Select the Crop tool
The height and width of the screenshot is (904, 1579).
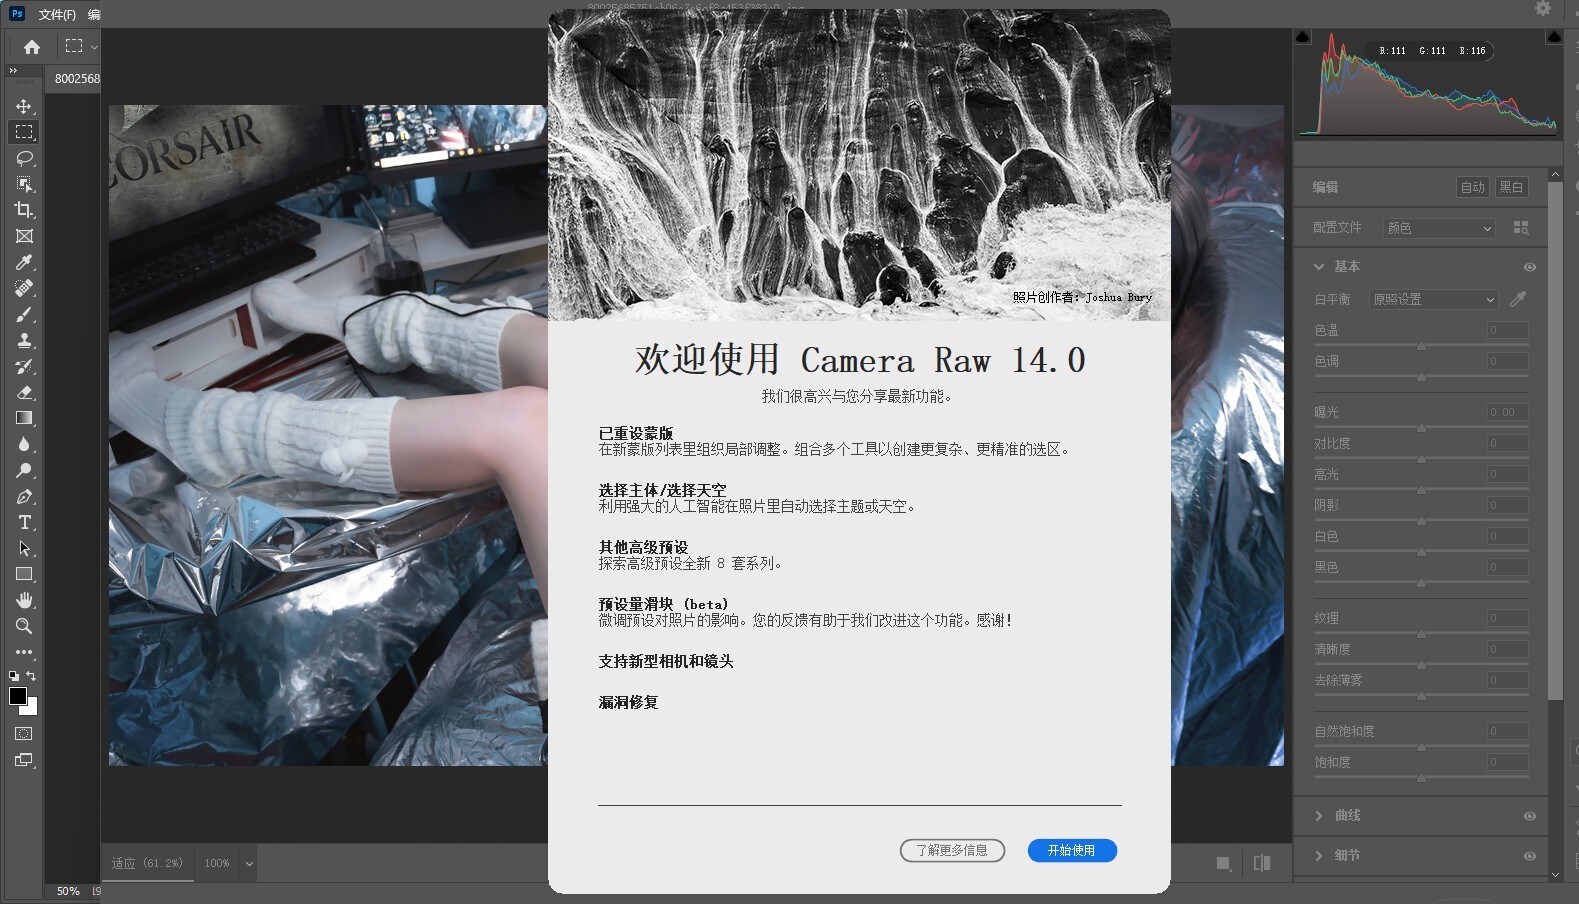point(24,210)
